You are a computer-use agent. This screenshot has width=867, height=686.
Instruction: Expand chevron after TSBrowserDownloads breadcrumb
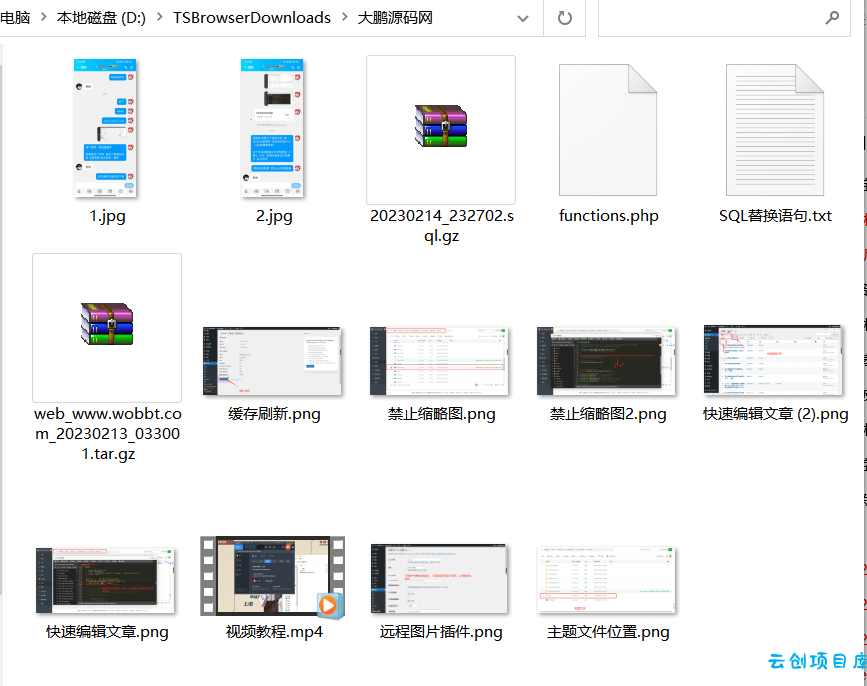pyautogui.click(x=344, y=17)
